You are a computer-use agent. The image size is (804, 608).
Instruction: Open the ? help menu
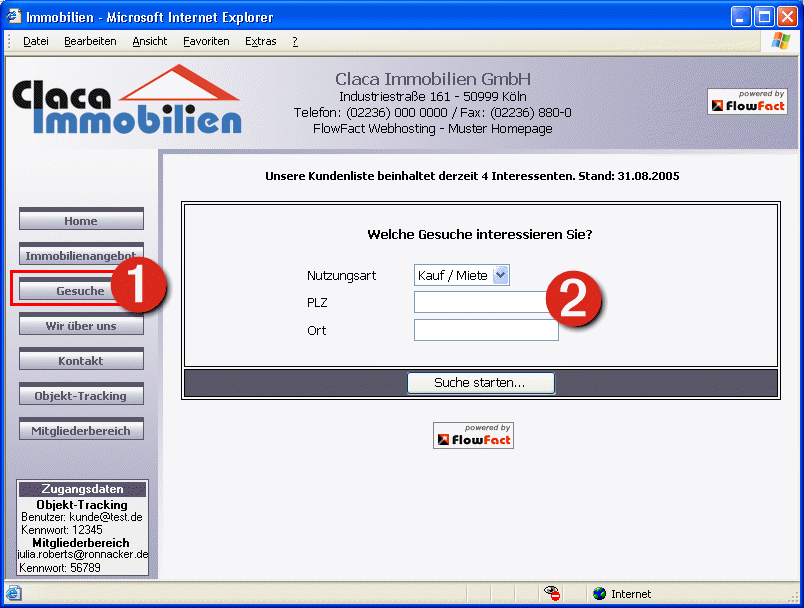click(x=295, y=42)
